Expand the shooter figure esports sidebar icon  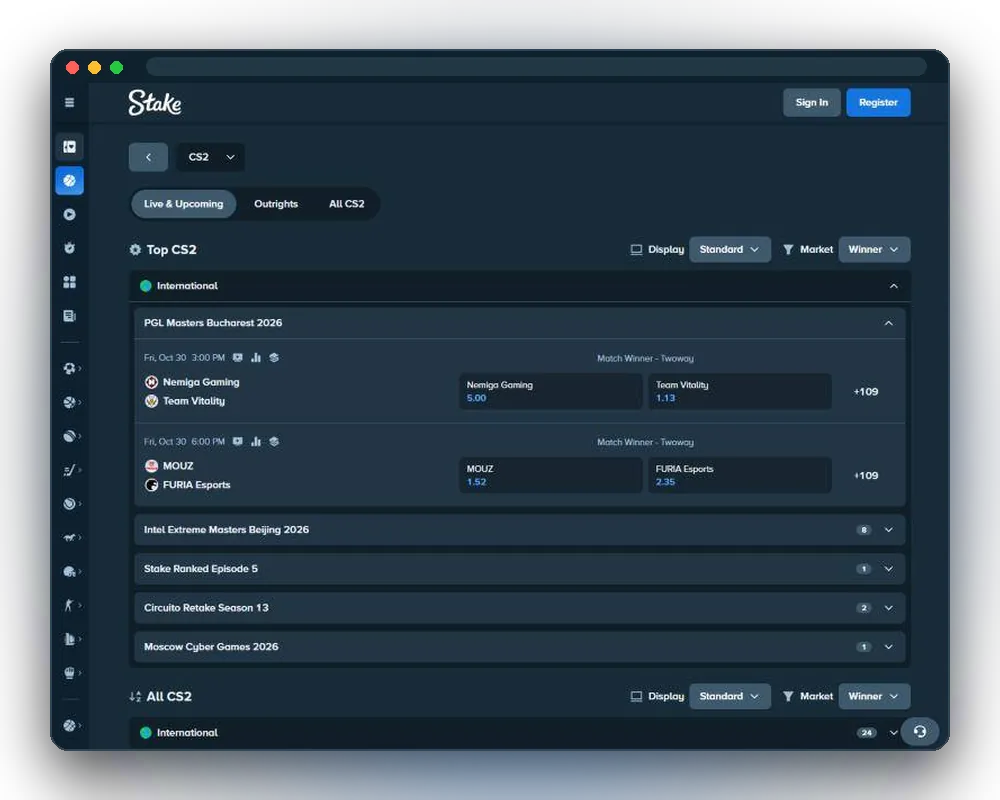click(x=70, y=605)
